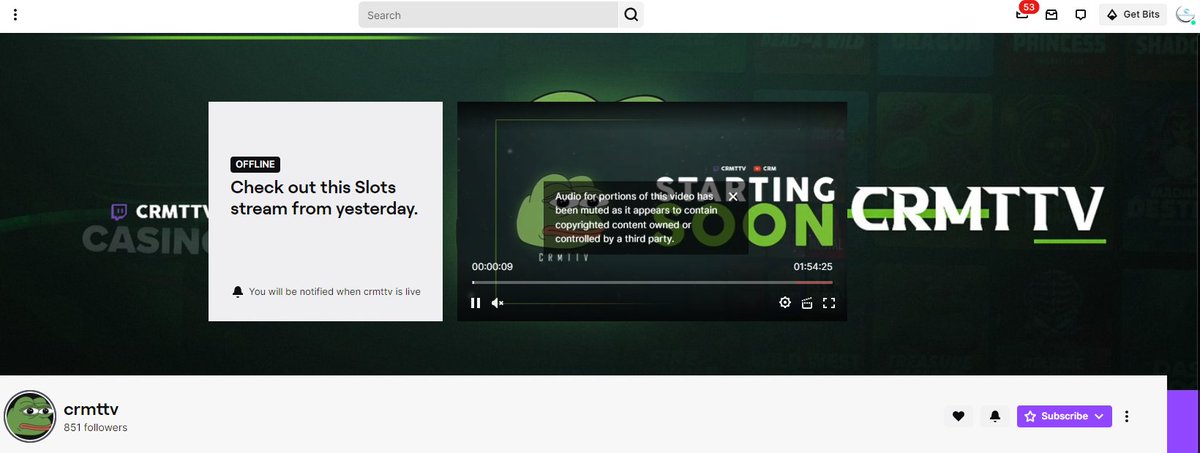Click the 851 followers text
Image resolution: width=1200 pixels, height=453 pixels.
(x=96, y=428)
